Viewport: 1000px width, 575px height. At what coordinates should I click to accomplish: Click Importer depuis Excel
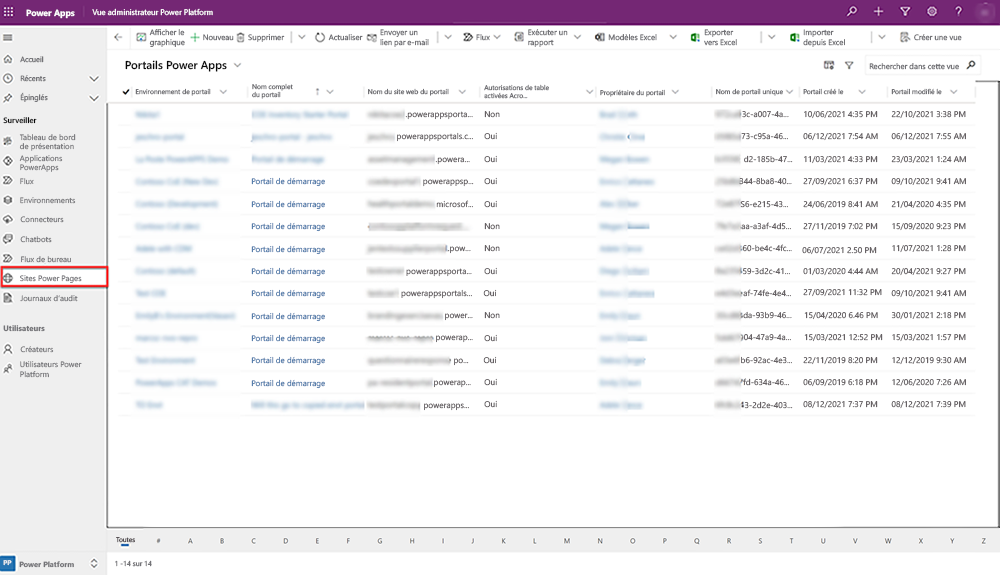click(817, 37)
